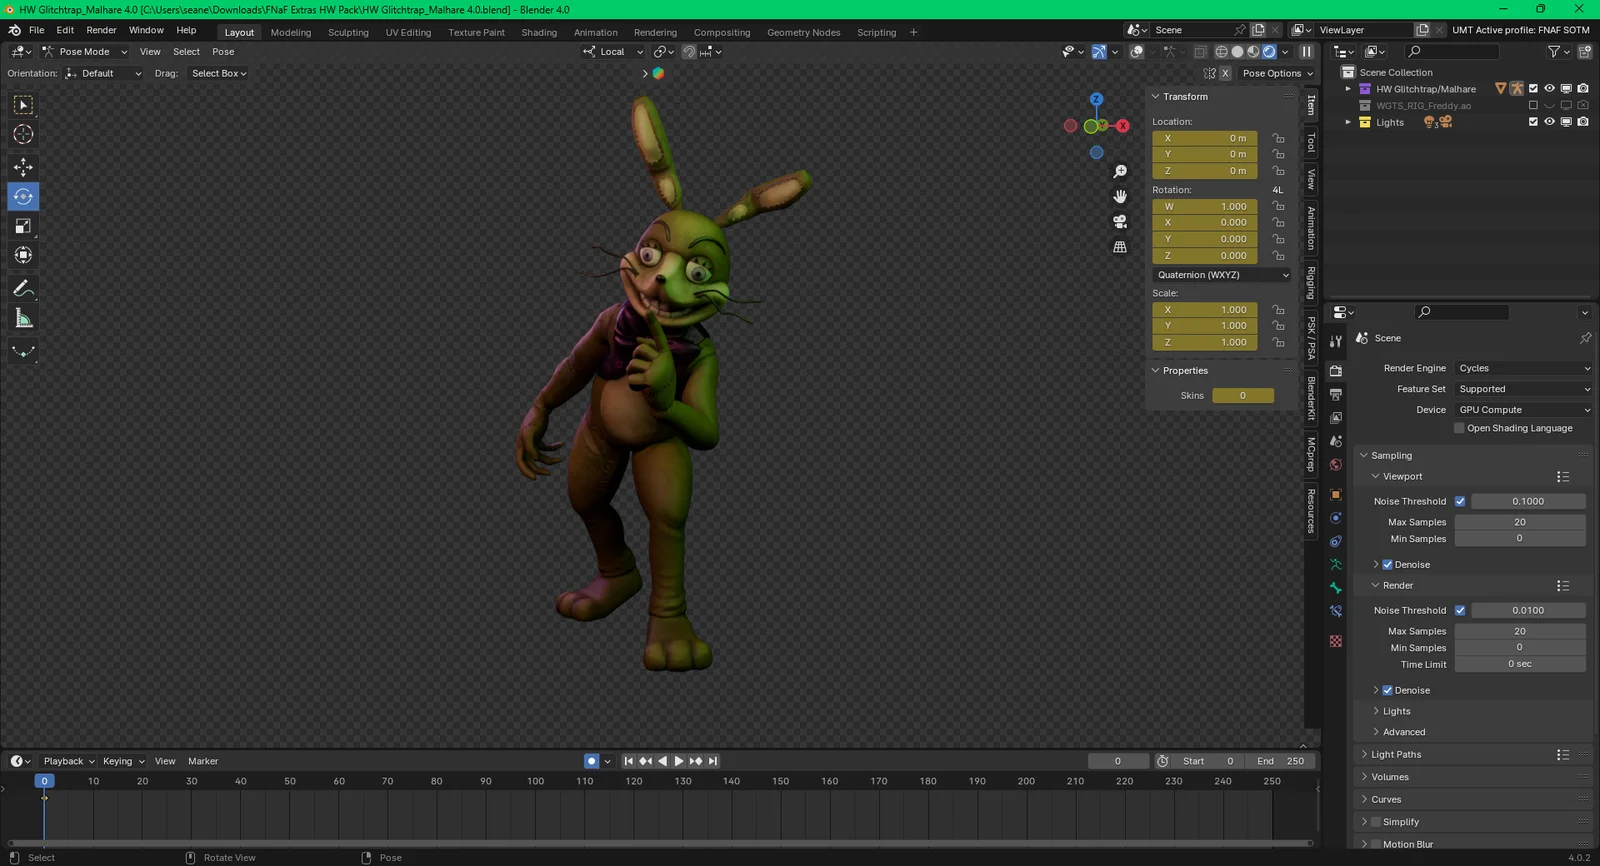Click the Viewport Max Samples field
This screenshot has width=1600, height=866.
pyautogui.click(x=1519, y=522)
